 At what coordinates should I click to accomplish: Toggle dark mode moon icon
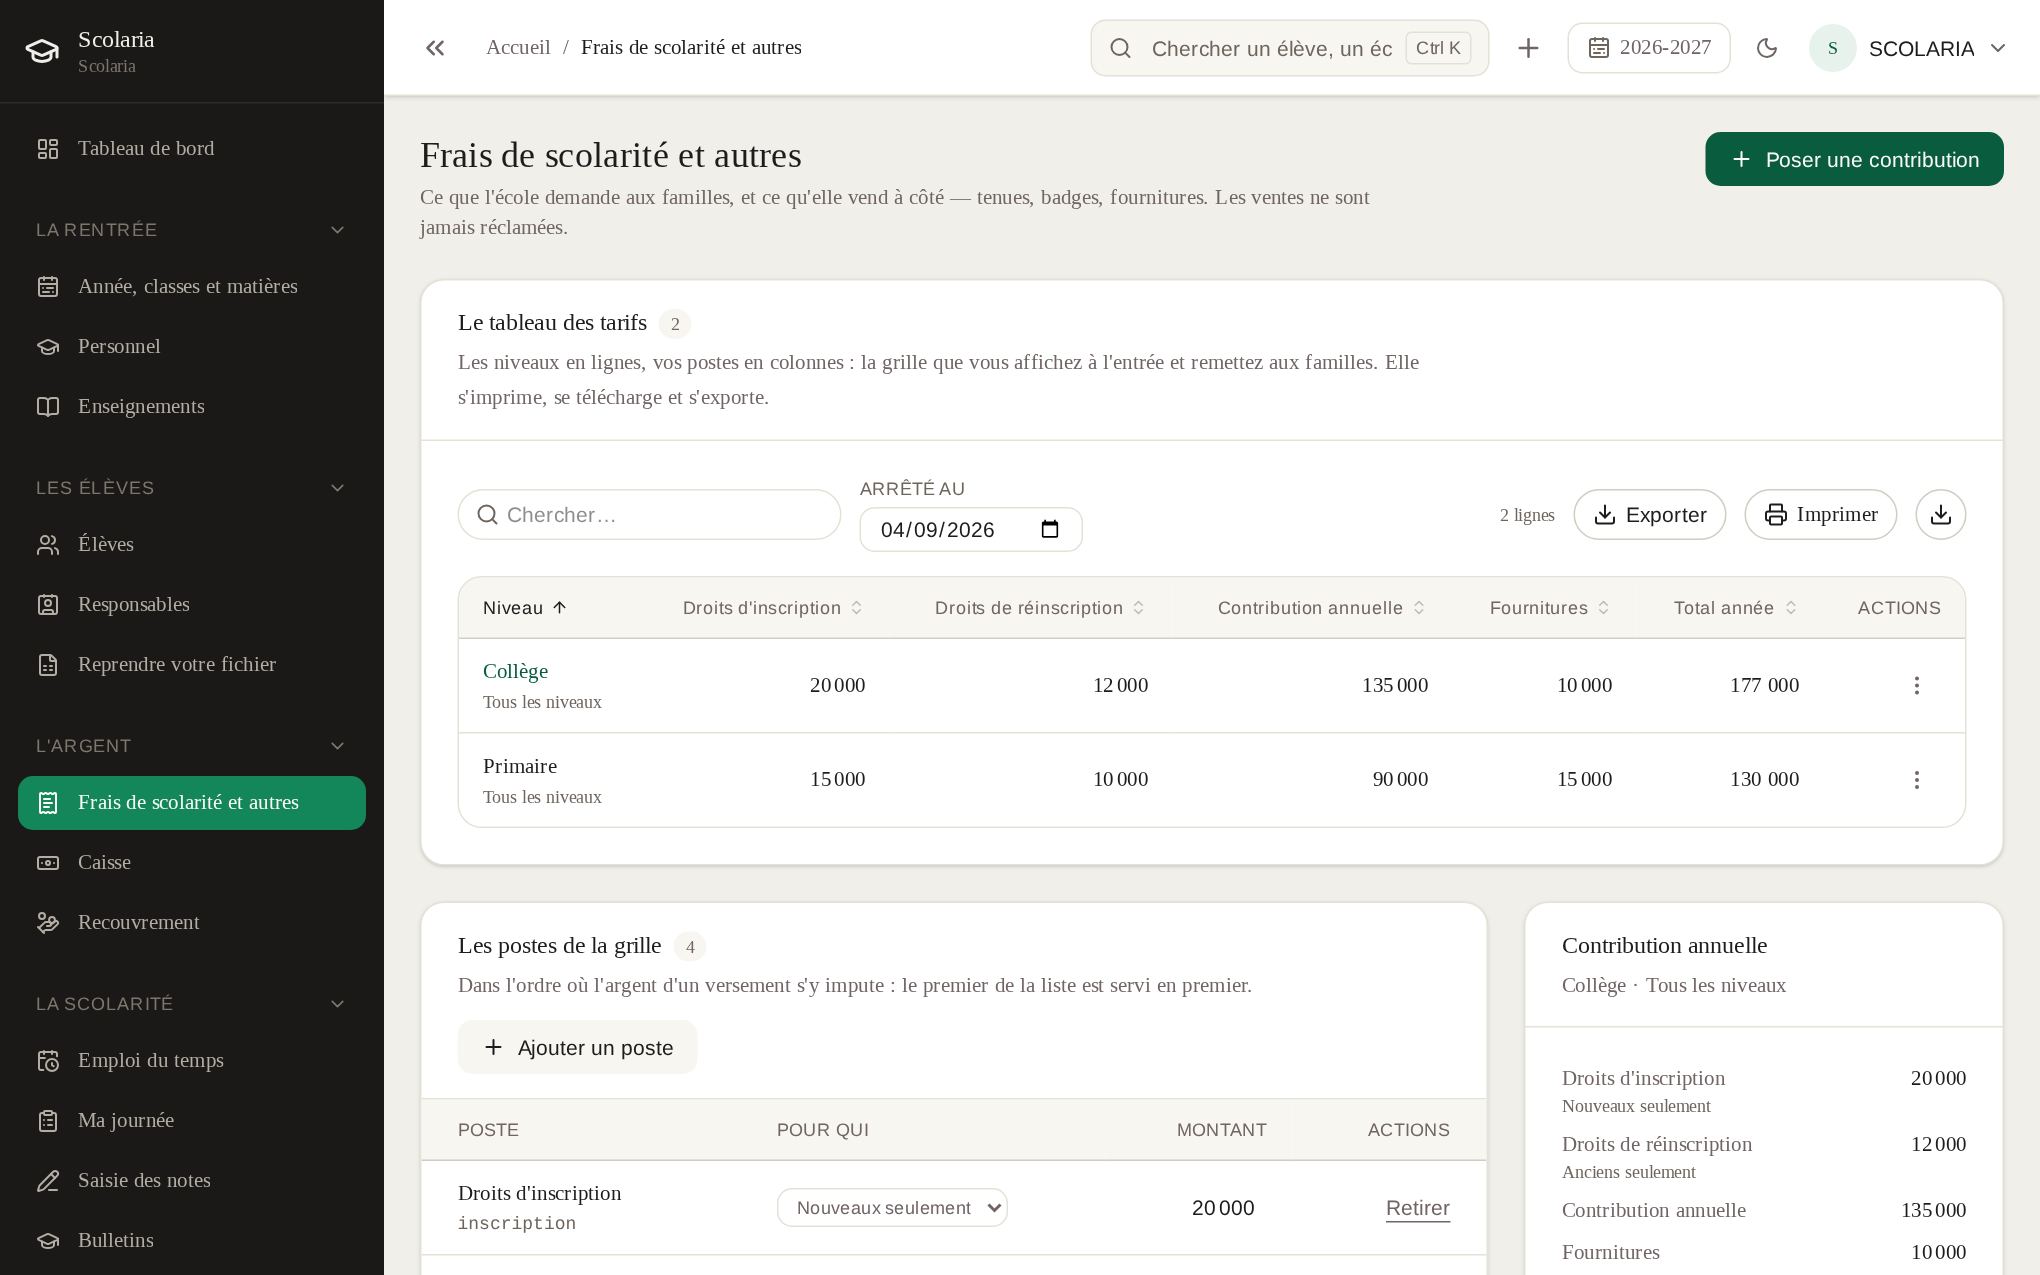1767,48
